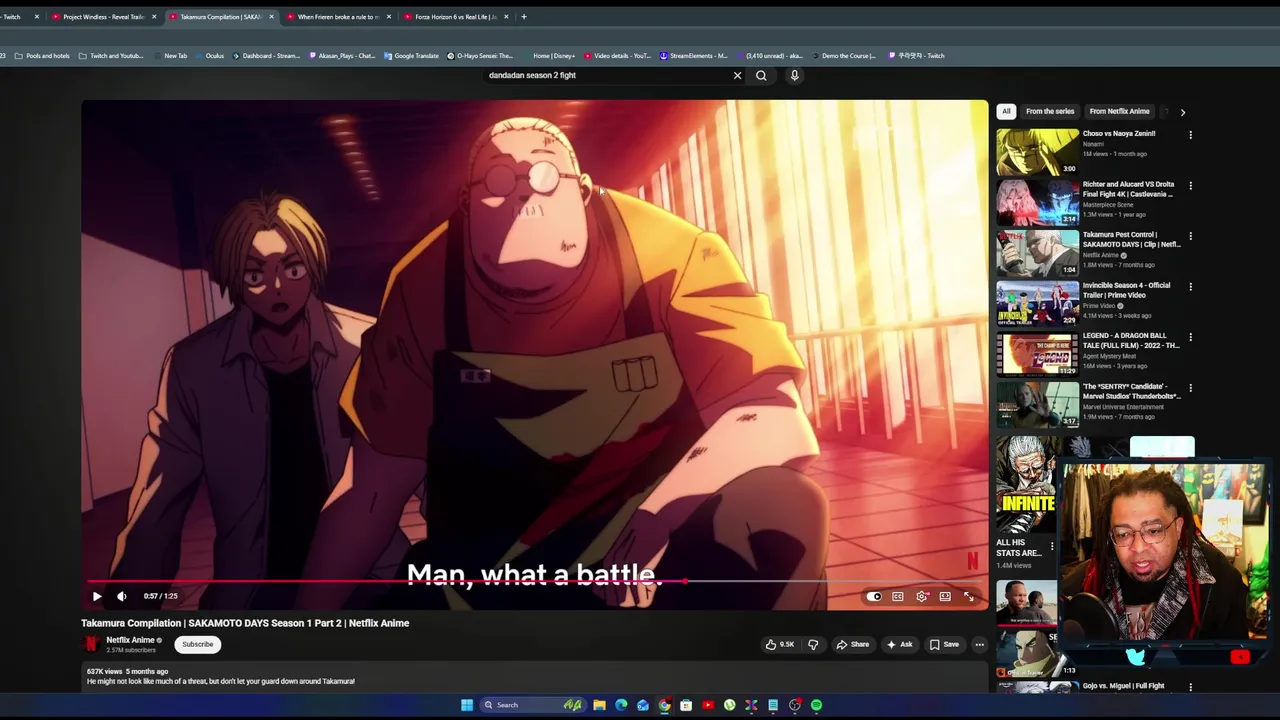Open uTorrent from the taskbar
Image resolution: width=1280 pixels, height=720 pixels.
[x=730, y=705]
